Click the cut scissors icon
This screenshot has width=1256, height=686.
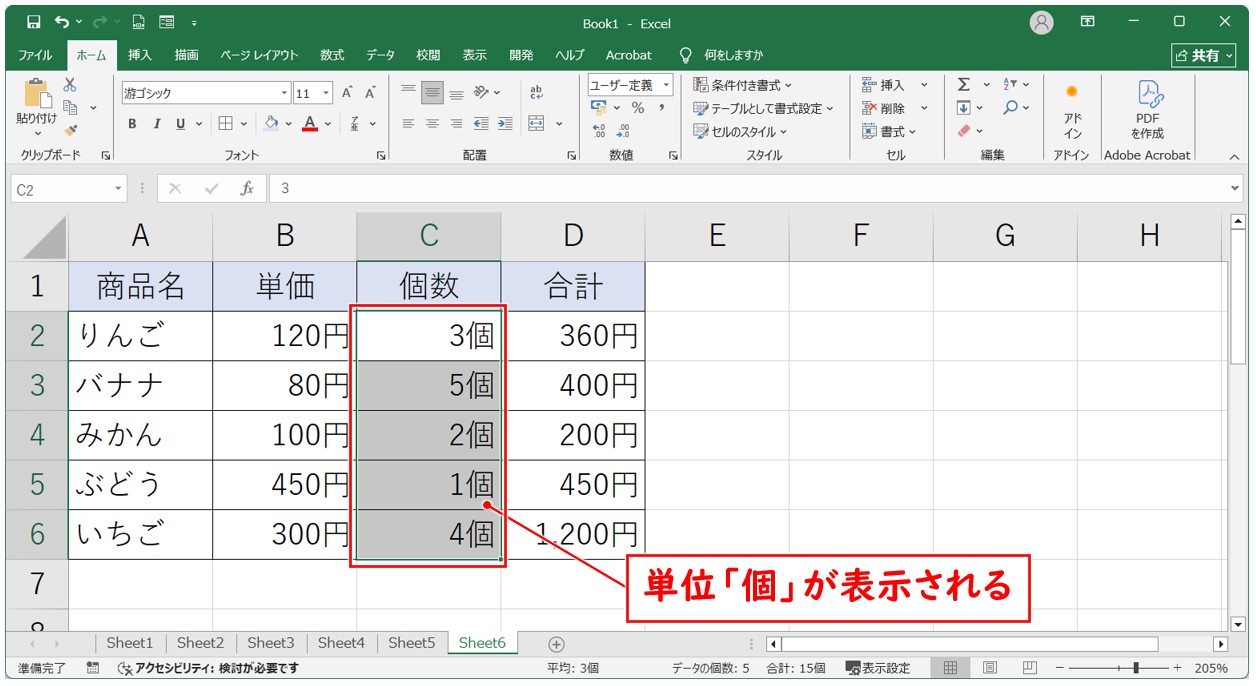click(x=70, y=85)
